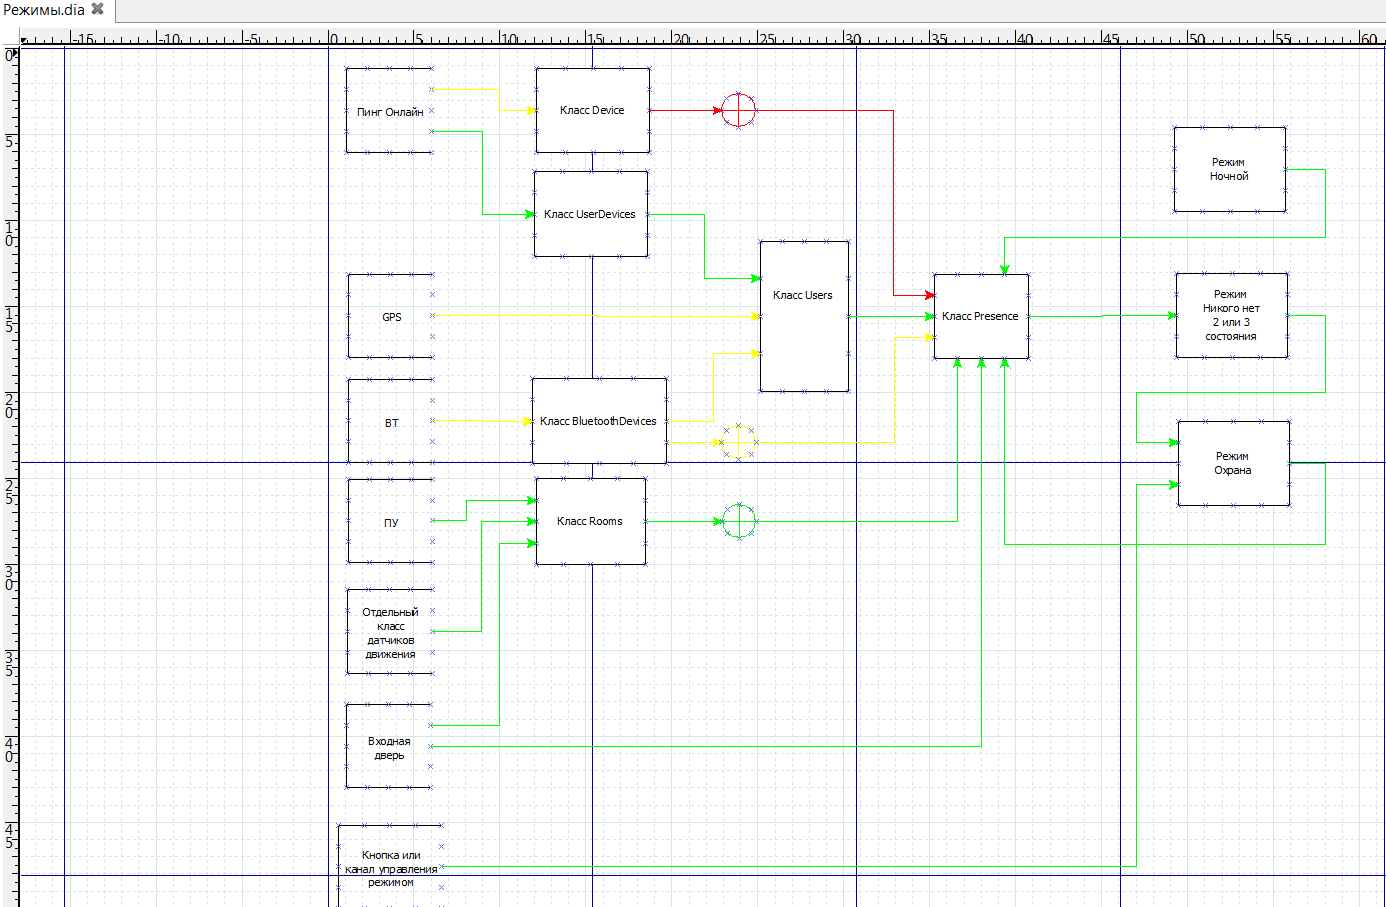
Task: Pick the Режим Ночной block
Action: click(x=1229, y=169)
